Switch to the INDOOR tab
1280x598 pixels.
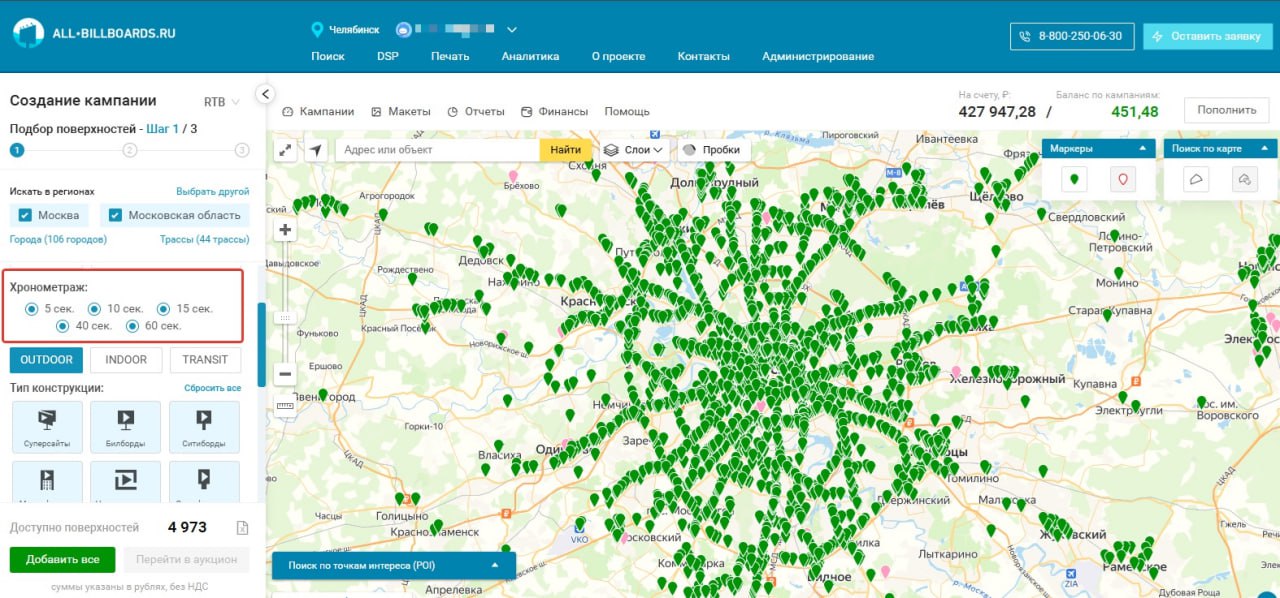coord(126,360)
